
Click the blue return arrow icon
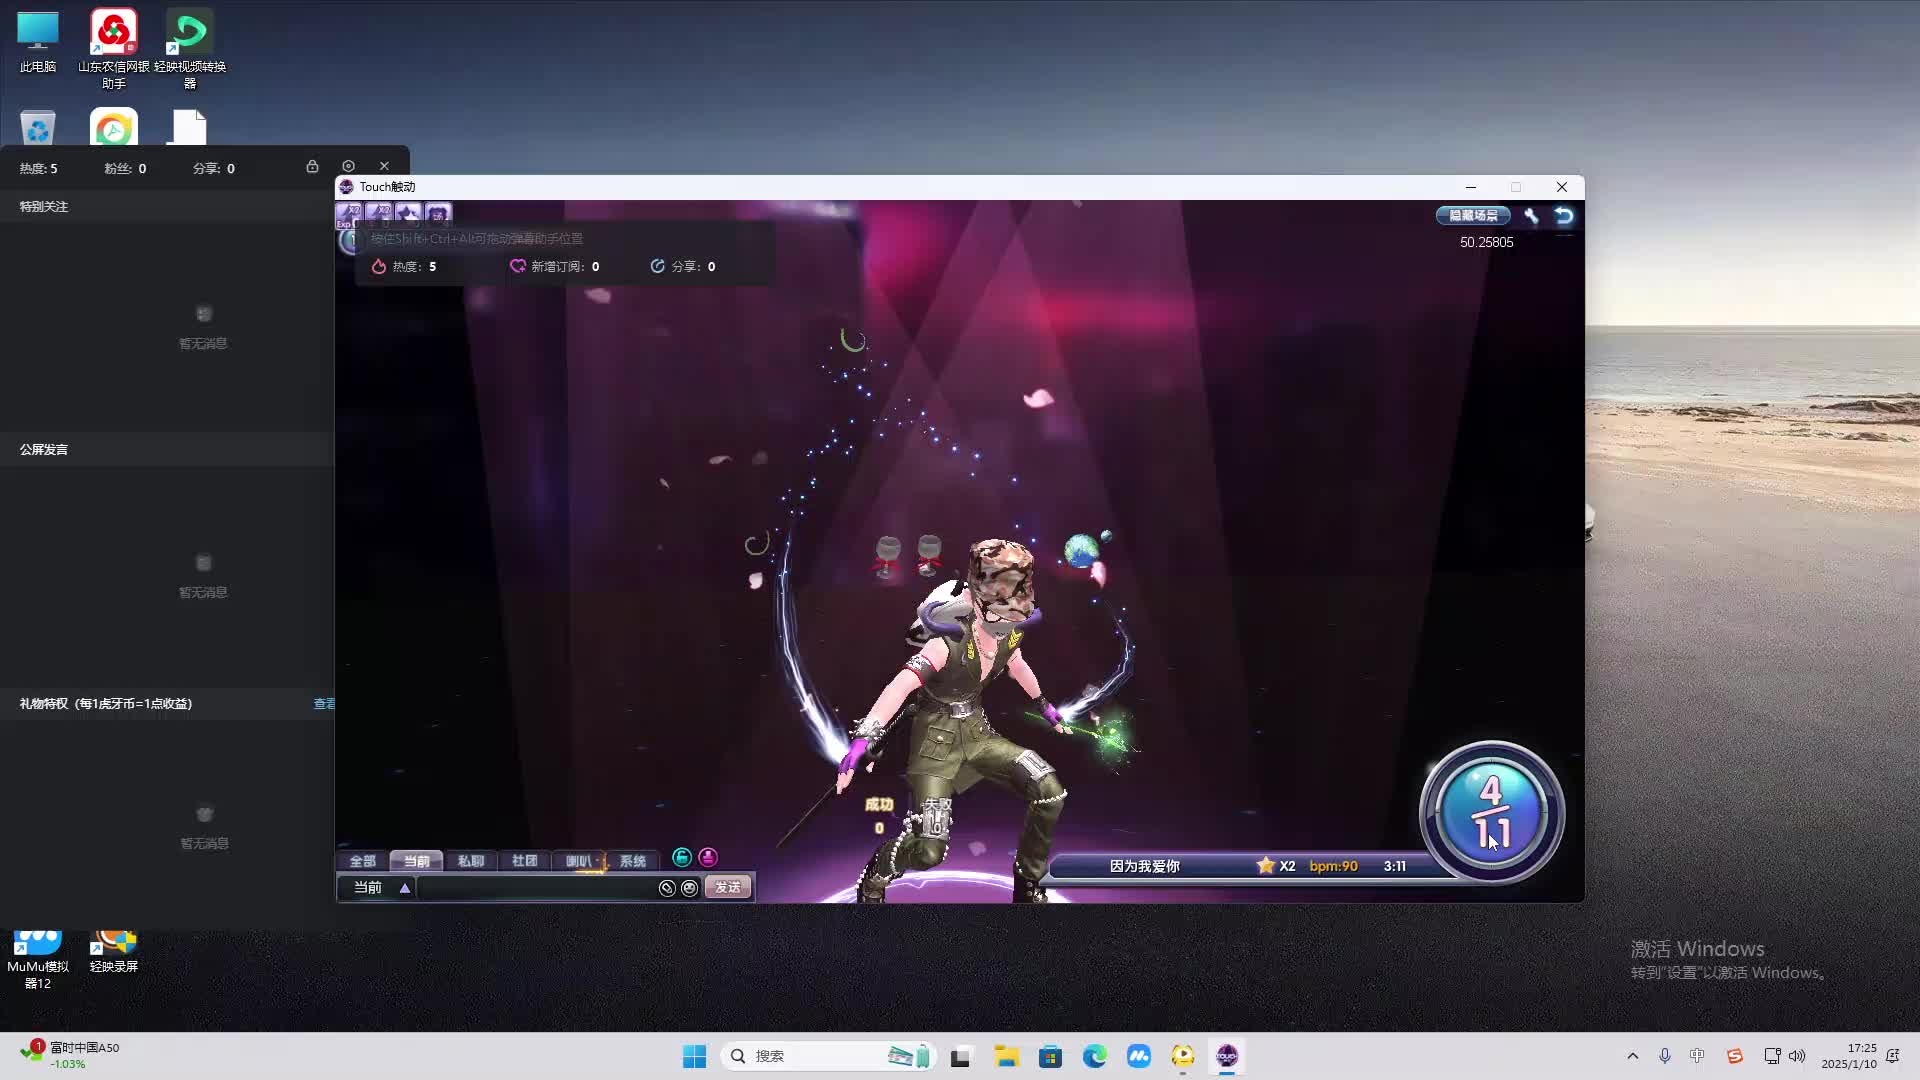tap(1564, 216)
